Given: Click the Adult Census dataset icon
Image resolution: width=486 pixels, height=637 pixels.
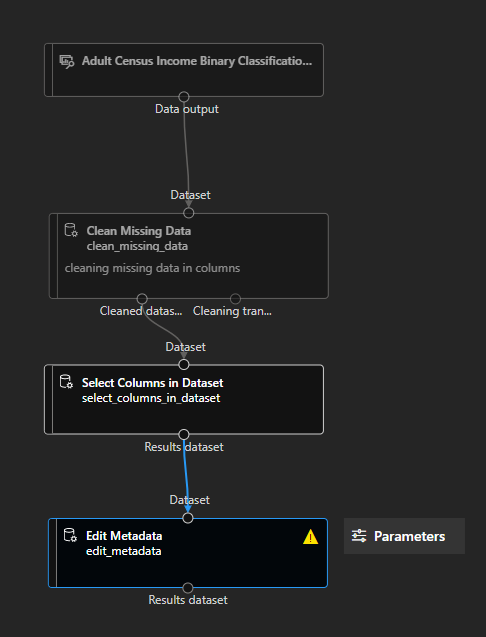Looking at the screenshot, I should [x=67, y=61].
